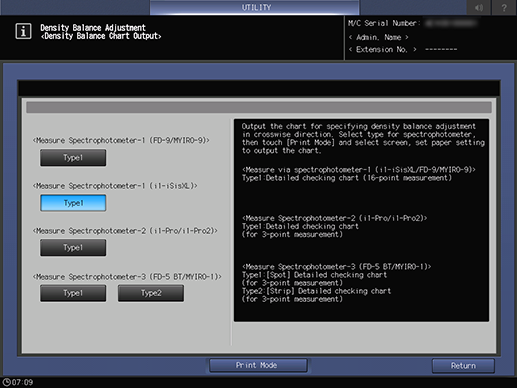Image resolution: width=517 pixels, height=388 pixels.
Task: Click the Measure Spectrophotometer-1 (i1-iSisXL) label
Action: (115, 186)
